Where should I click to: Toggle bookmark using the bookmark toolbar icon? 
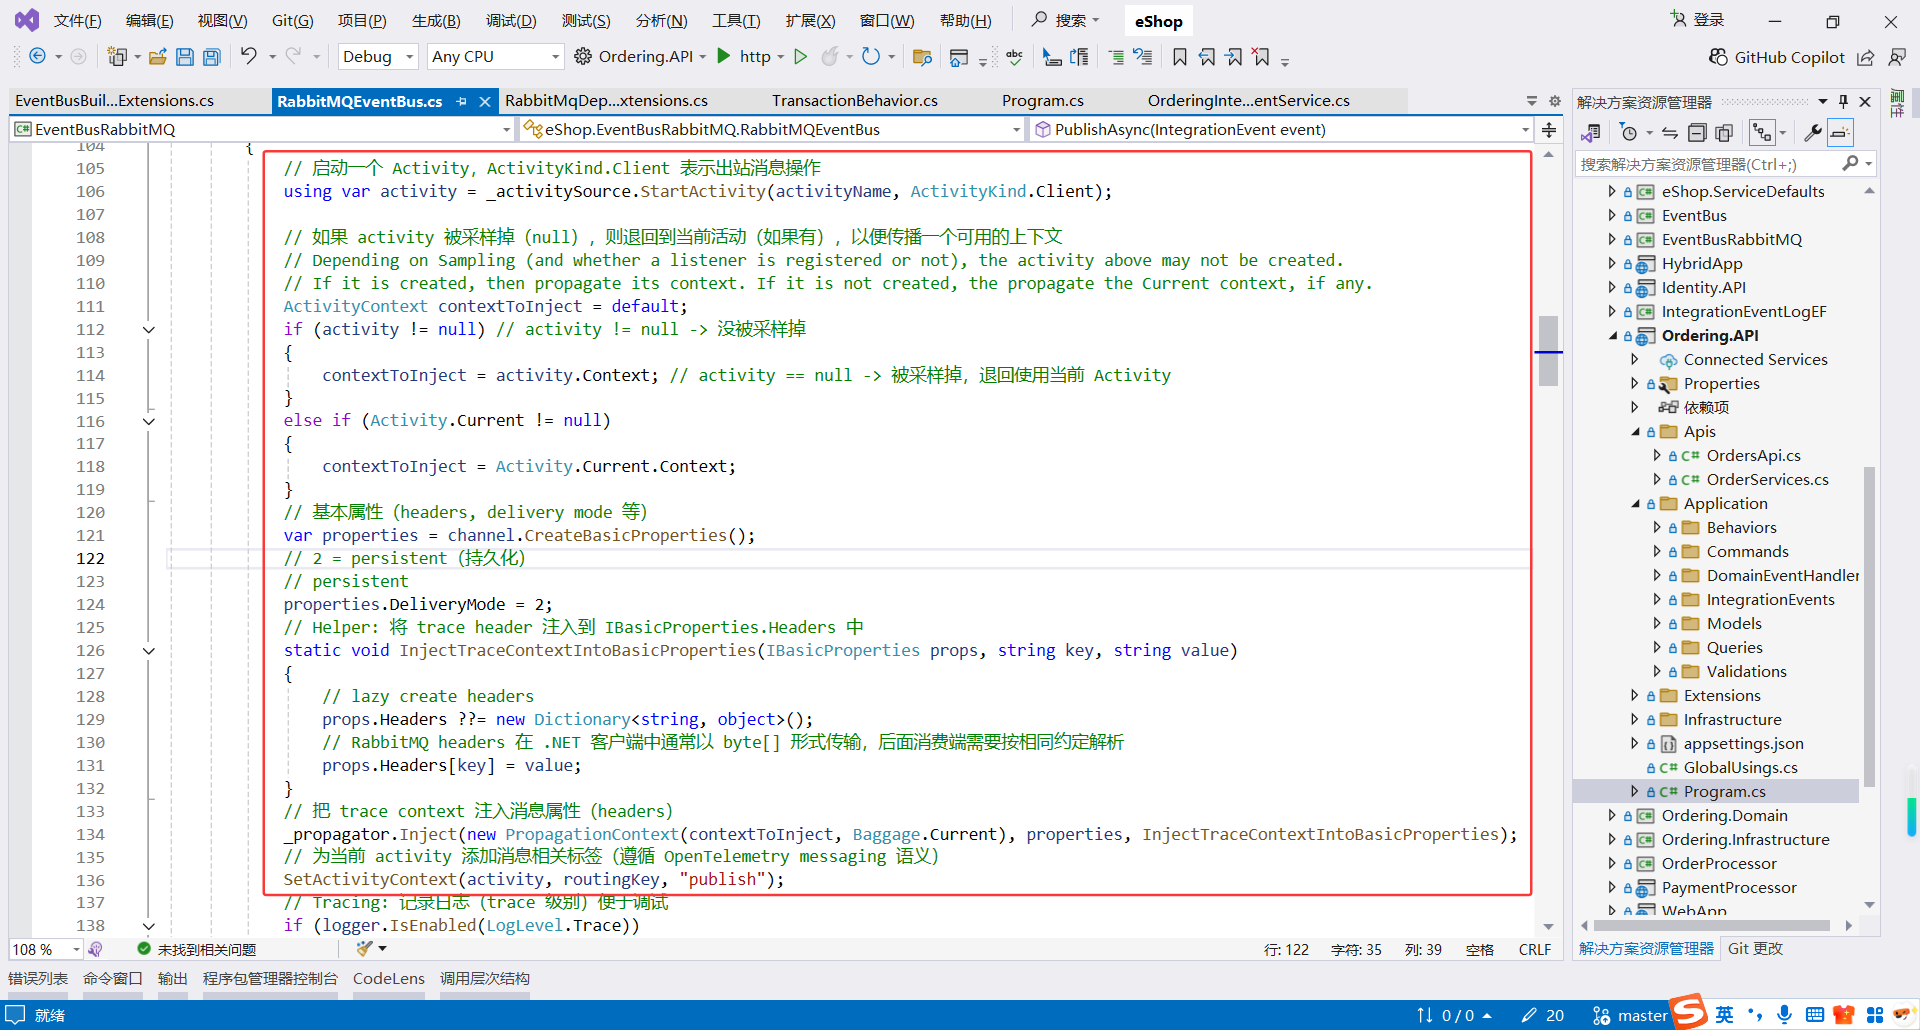pos(1180,57)
